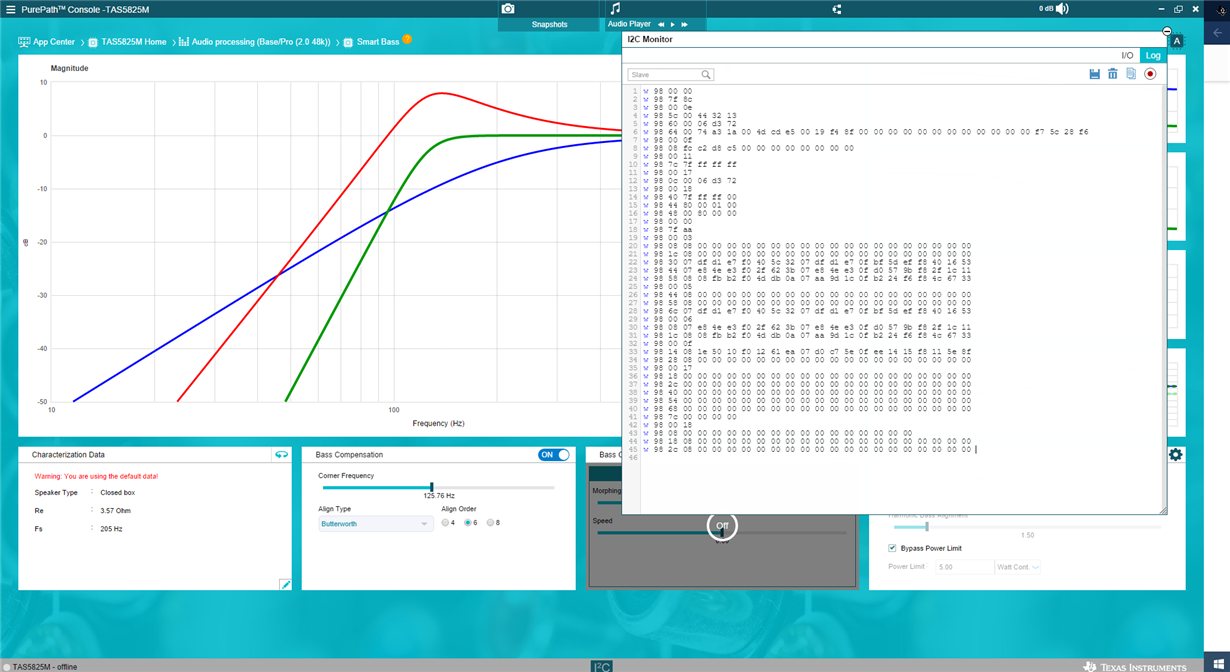Click the I2C button in the status bar
This screenshot has width=1230, height=672.
point(601,666)
